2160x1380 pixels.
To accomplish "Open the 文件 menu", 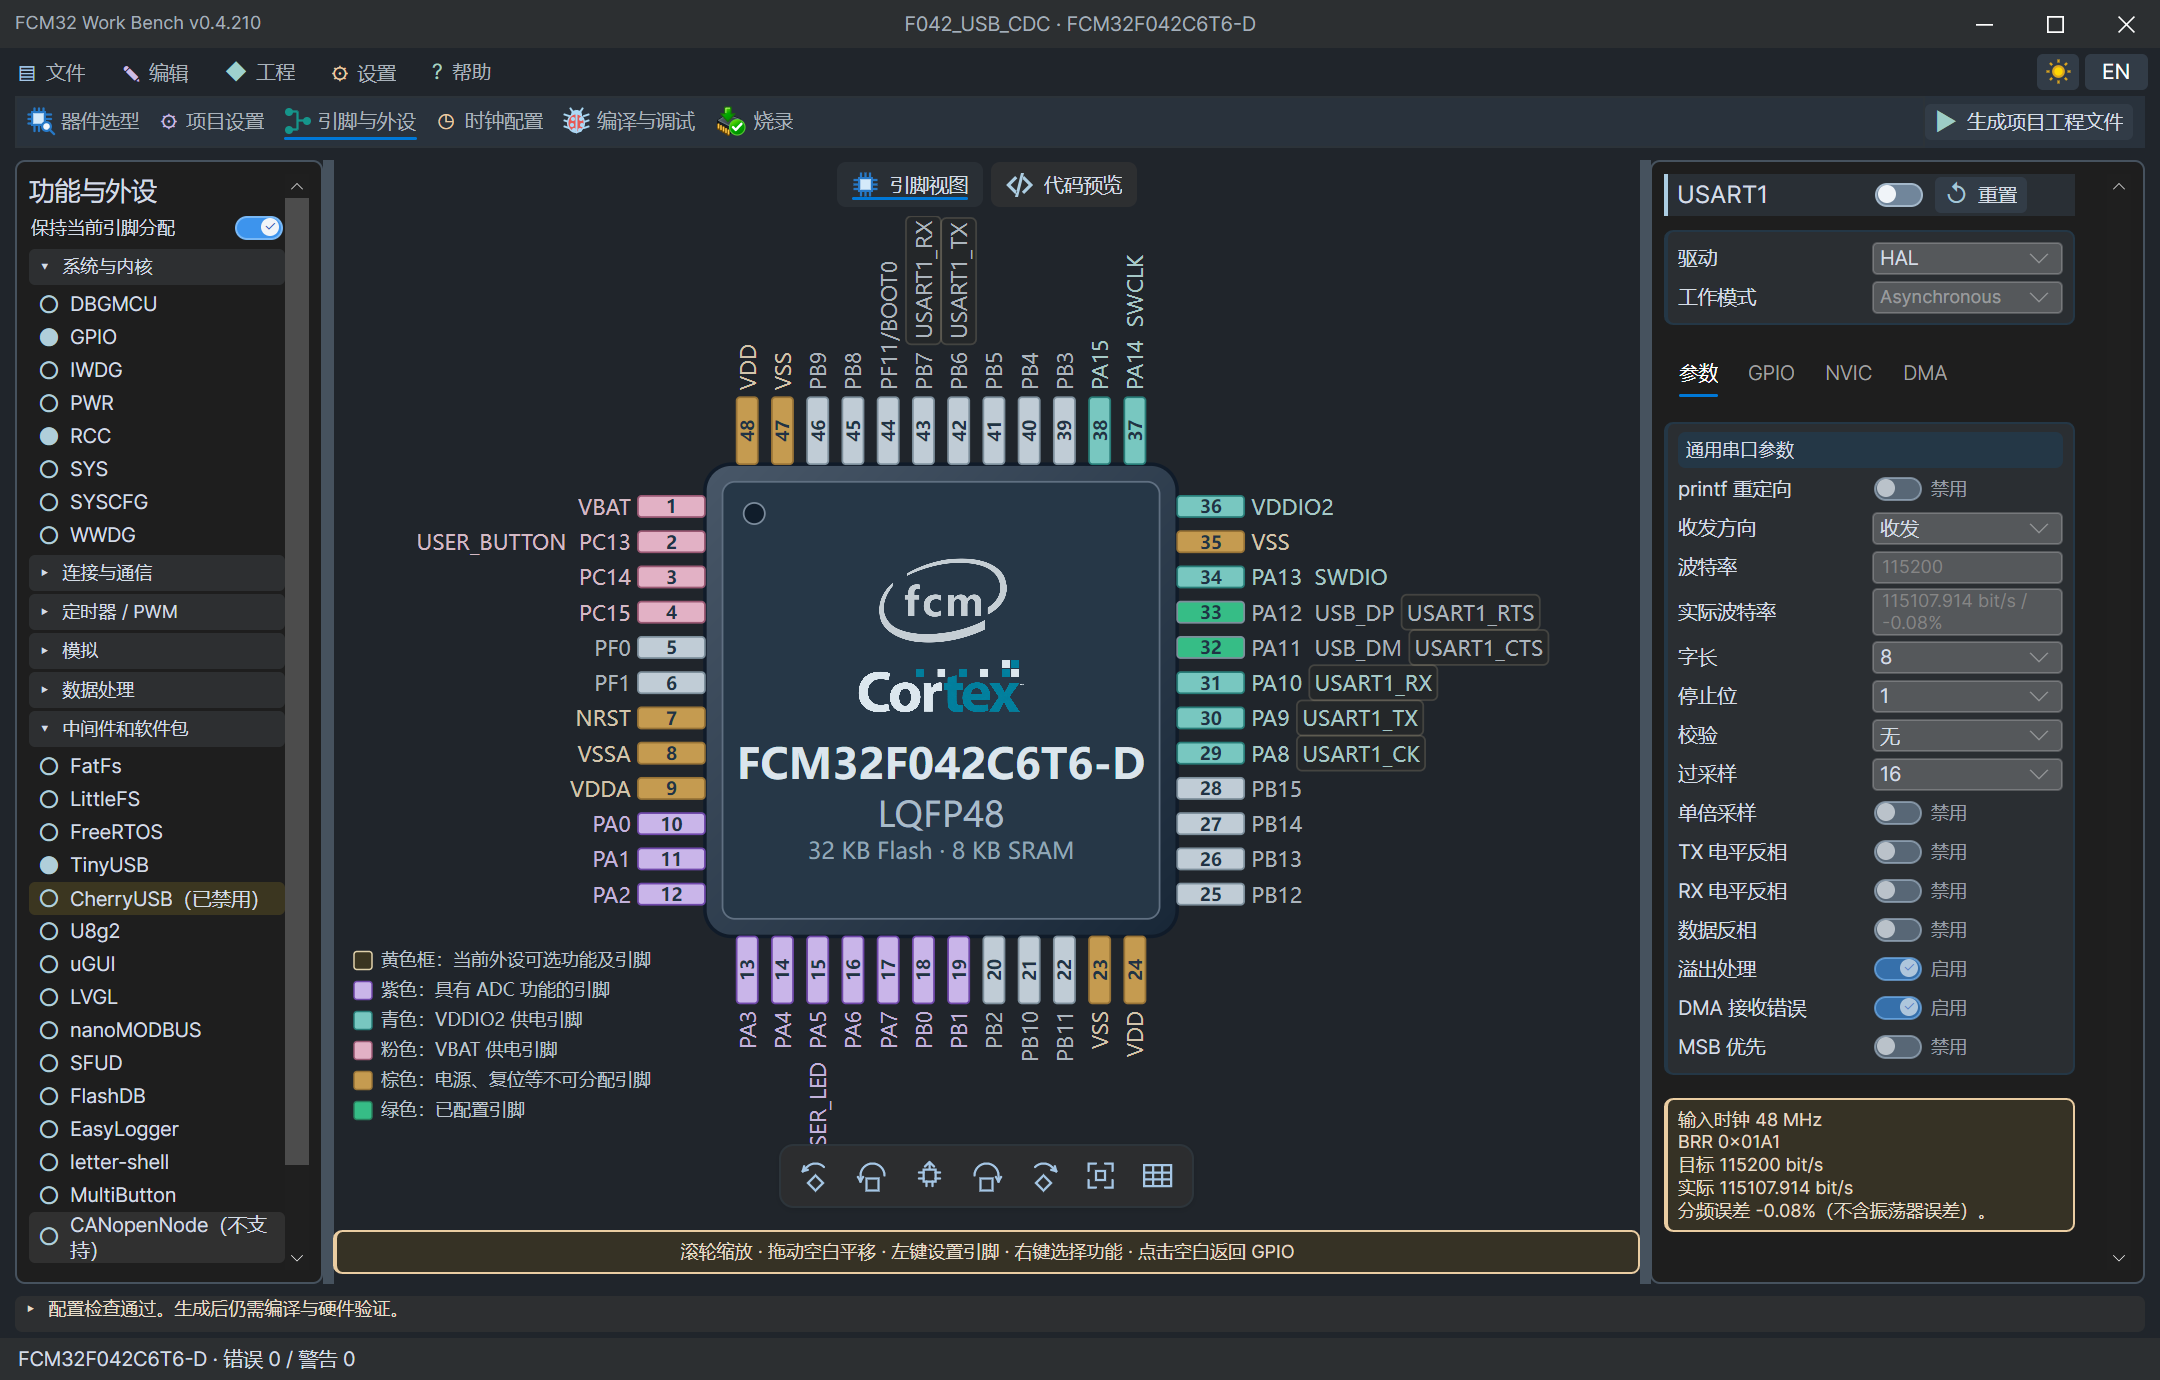I will click(52, 73).
